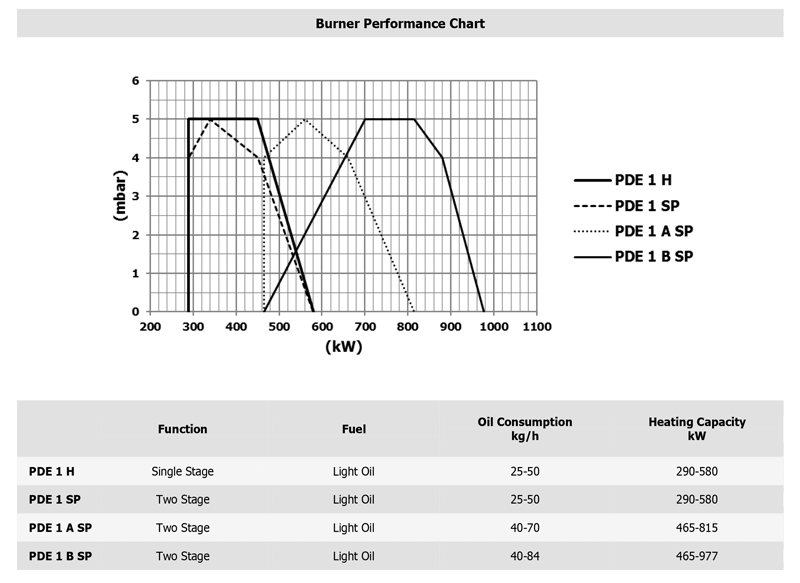Select the PDE 1 SP table row label
The height and width of the screenshot is (583, 800).
54,500
